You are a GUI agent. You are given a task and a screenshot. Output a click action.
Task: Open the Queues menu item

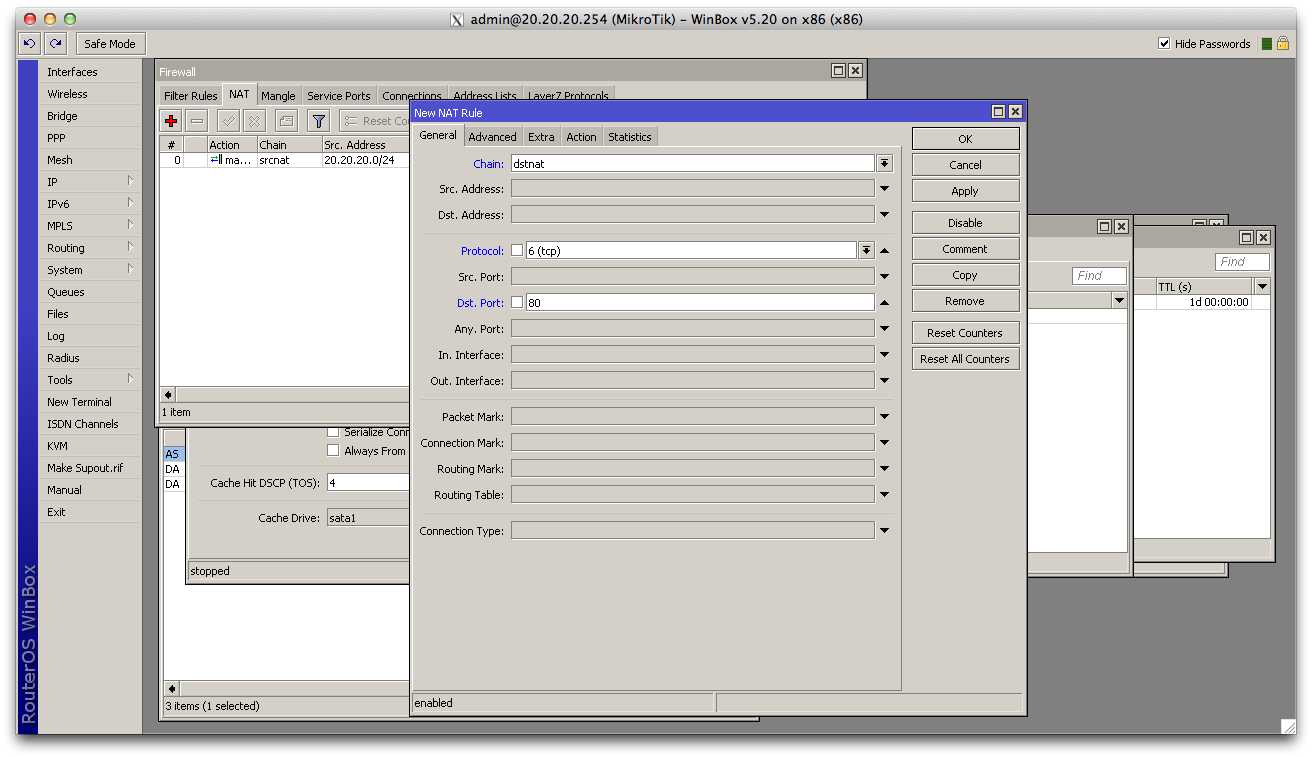[x=90, y=292]
